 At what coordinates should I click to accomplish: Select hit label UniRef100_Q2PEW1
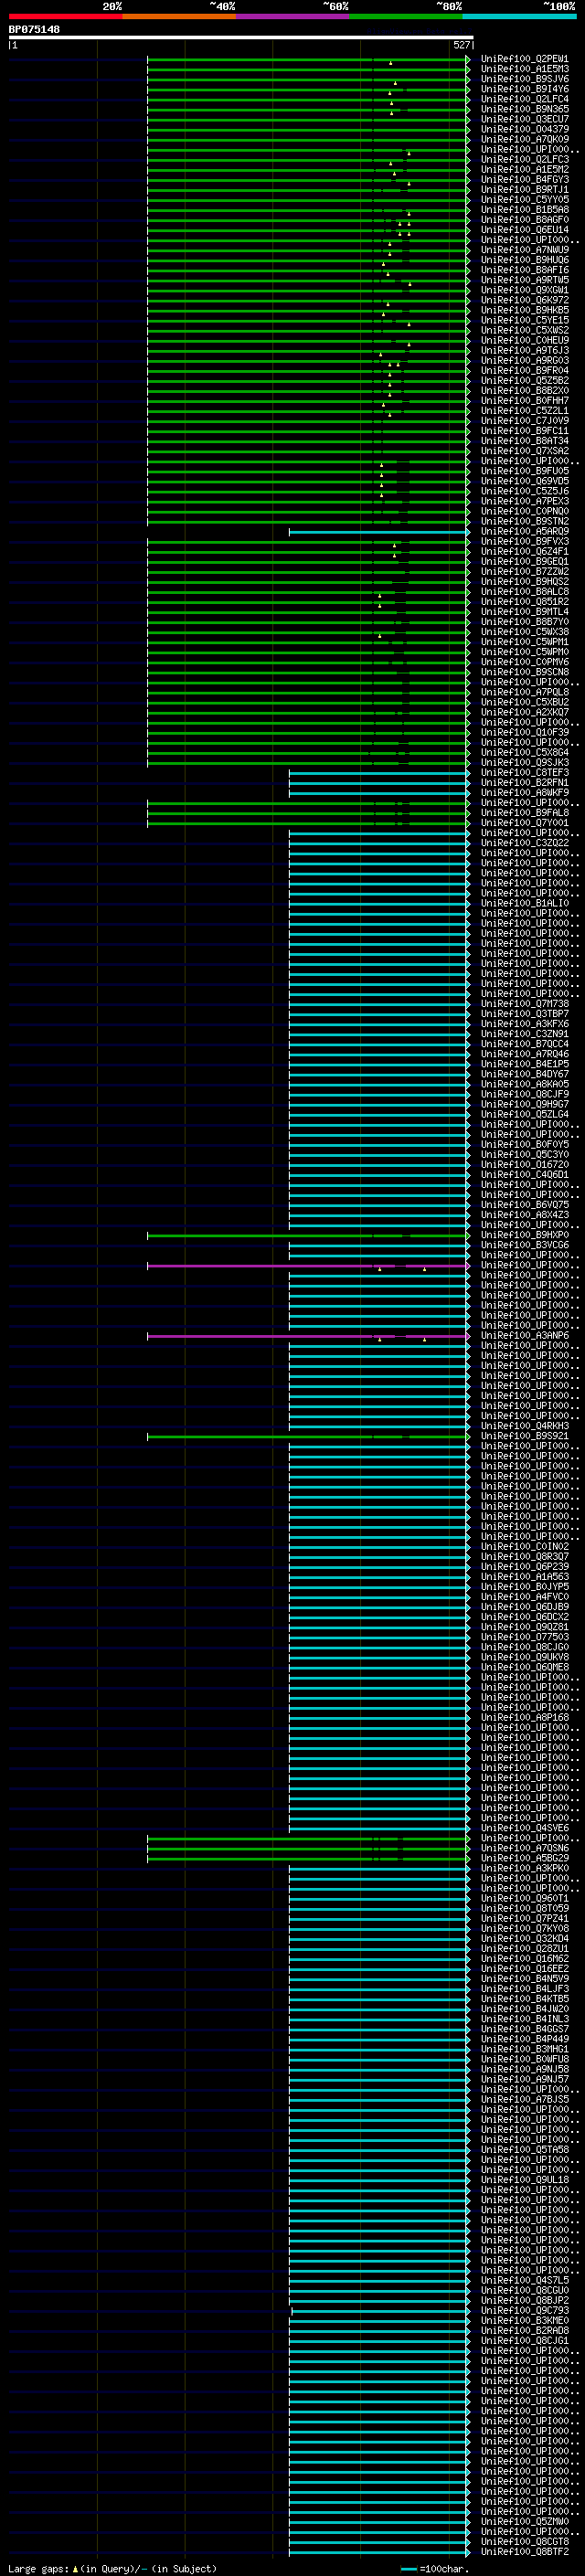(524, 60)
